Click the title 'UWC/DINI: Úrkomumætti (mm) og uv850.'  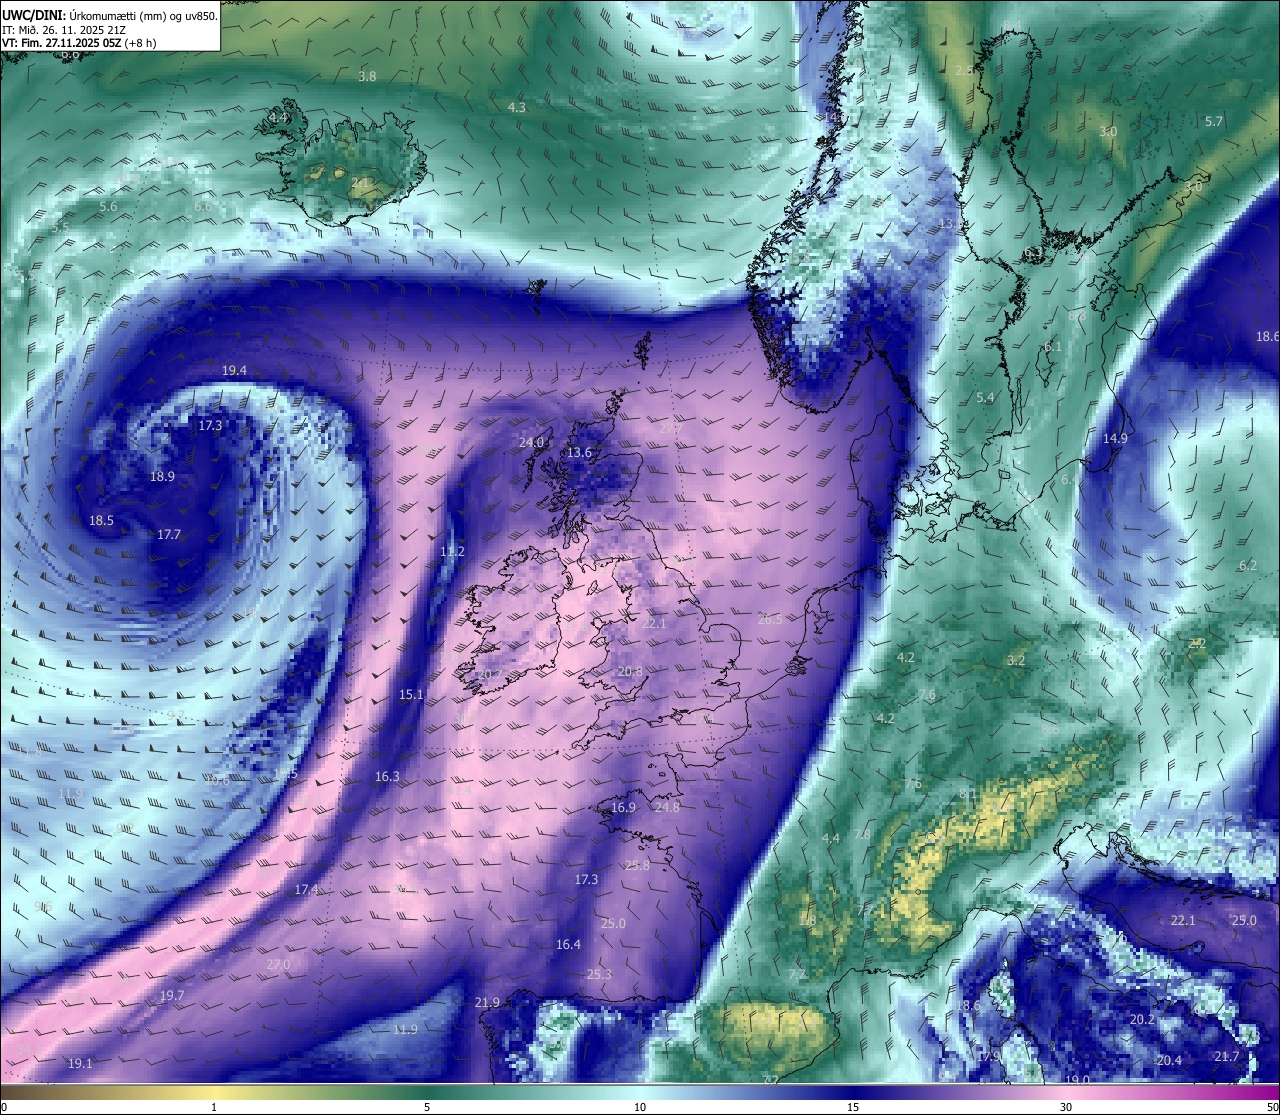coord(109,15)
